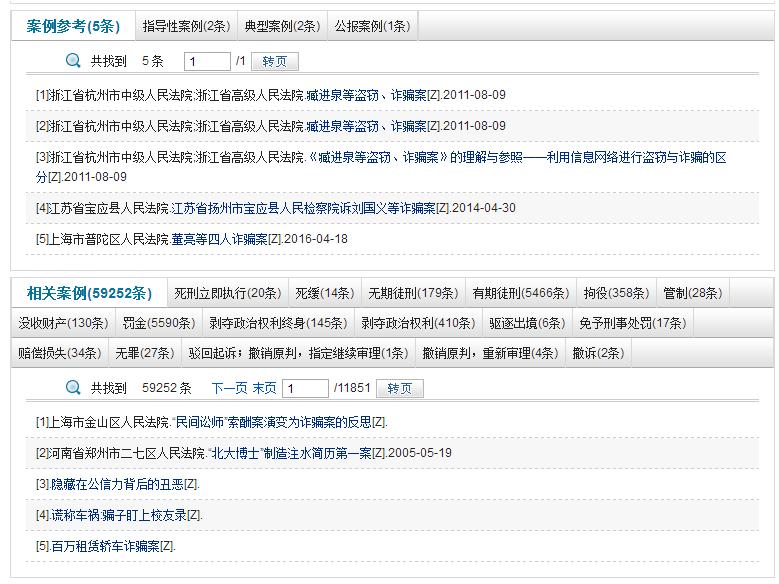
Task: Filter by 剥夺政治权利(410条)
Action: (418, 323)
